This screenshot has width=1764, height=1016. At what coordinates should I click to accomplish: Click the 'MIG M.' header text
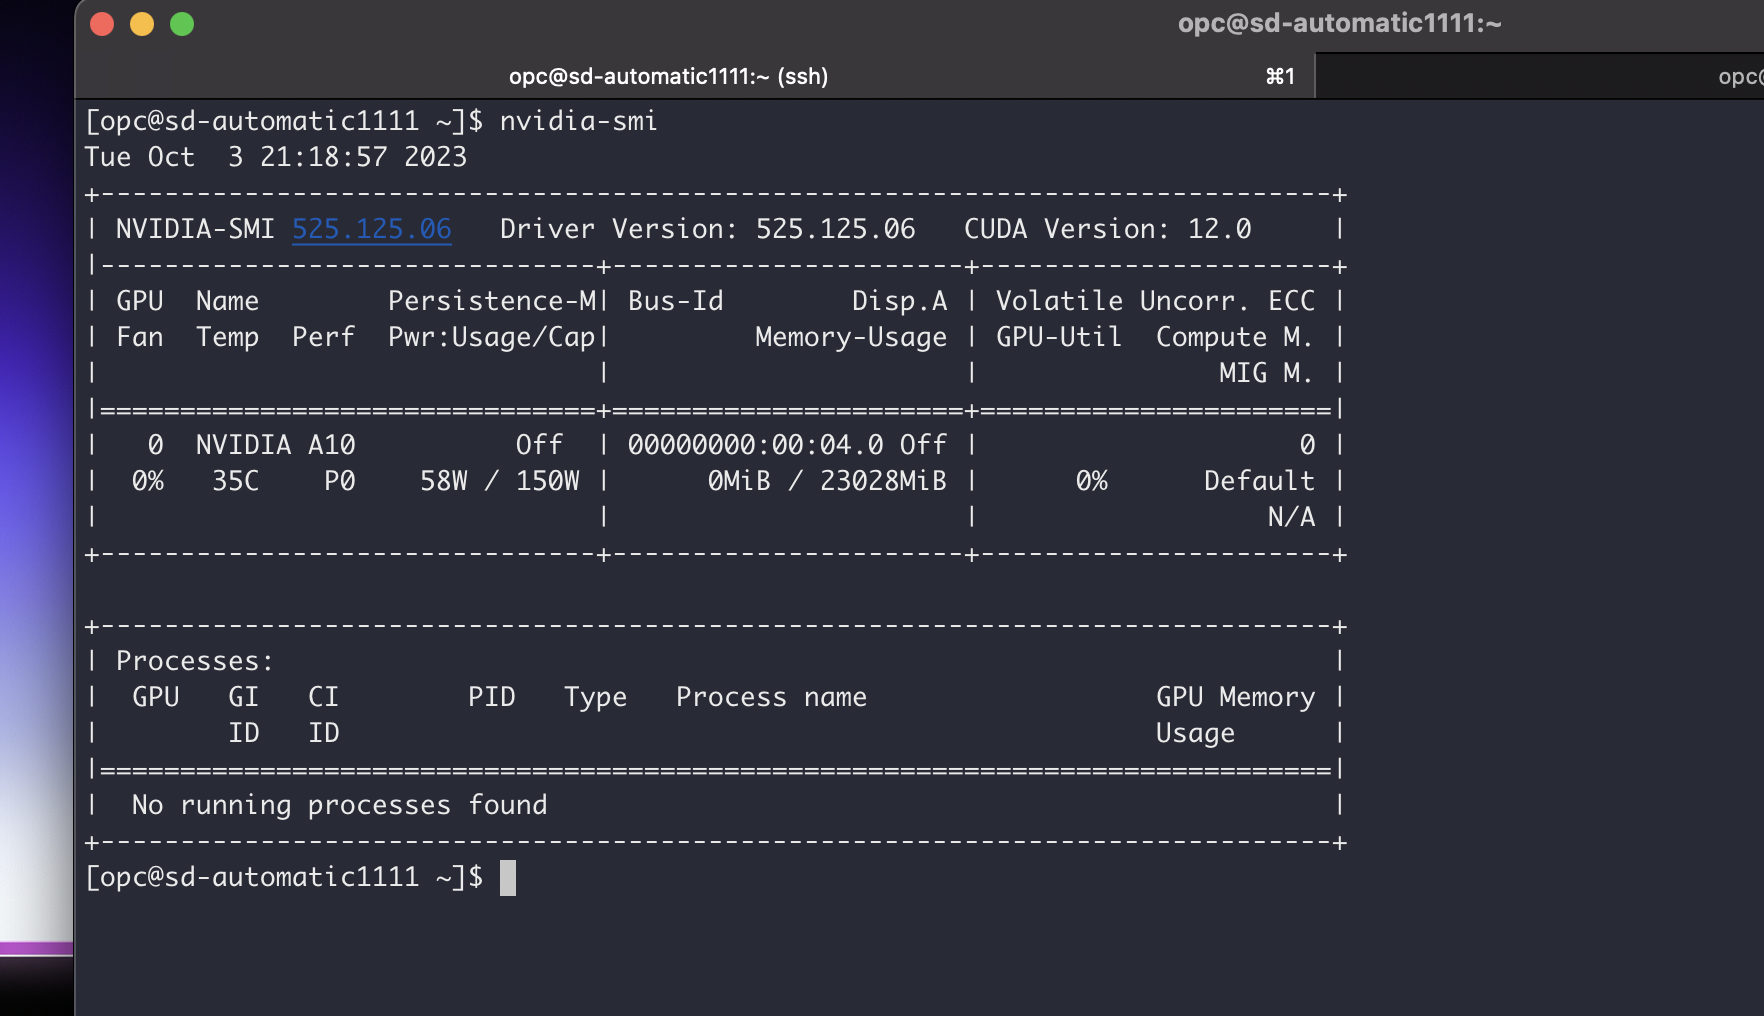(x=1266, y=373)
